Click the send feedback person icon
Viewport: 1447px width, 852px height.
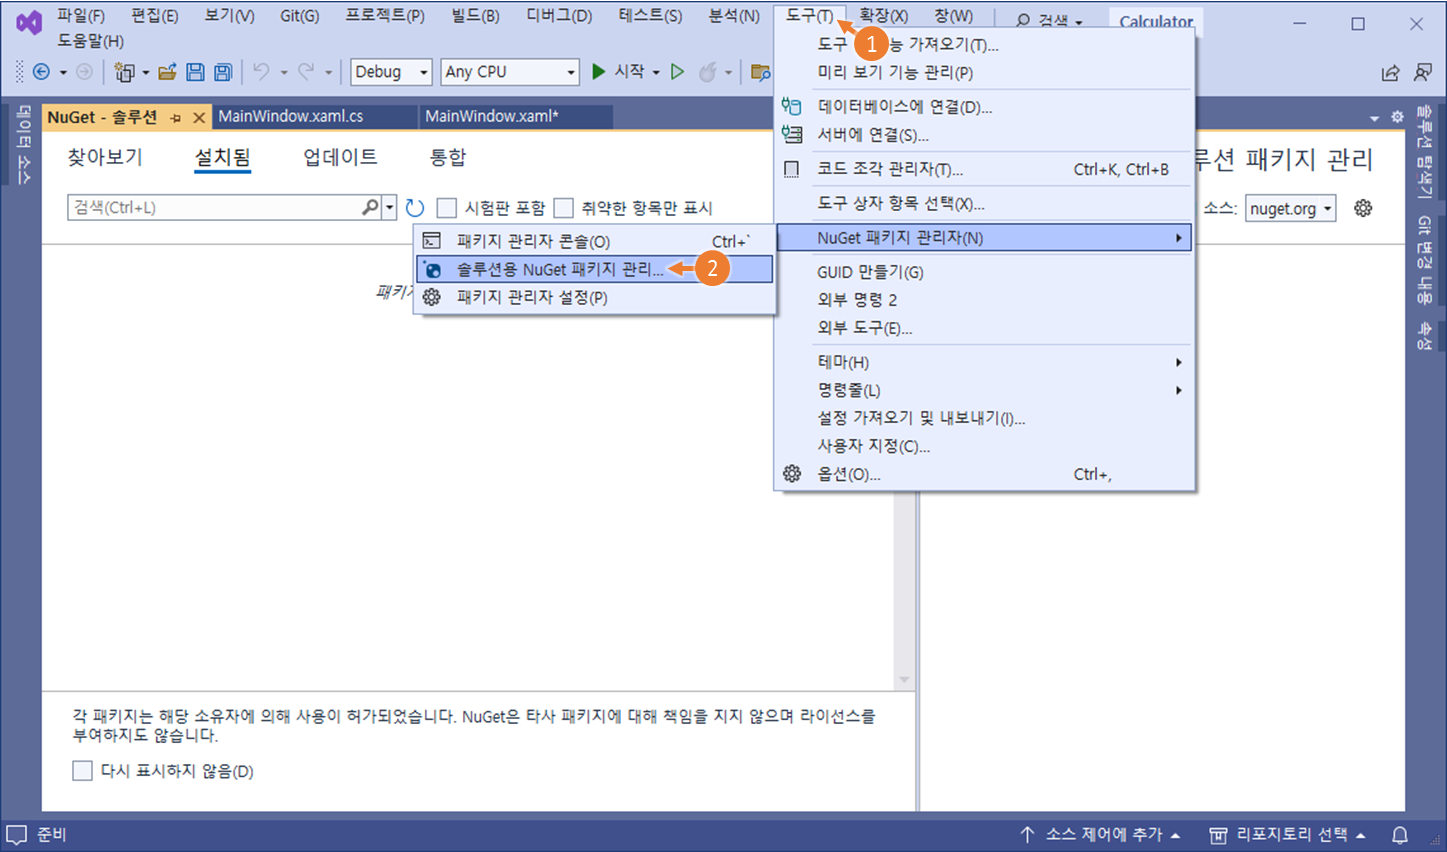[1423, 73]
